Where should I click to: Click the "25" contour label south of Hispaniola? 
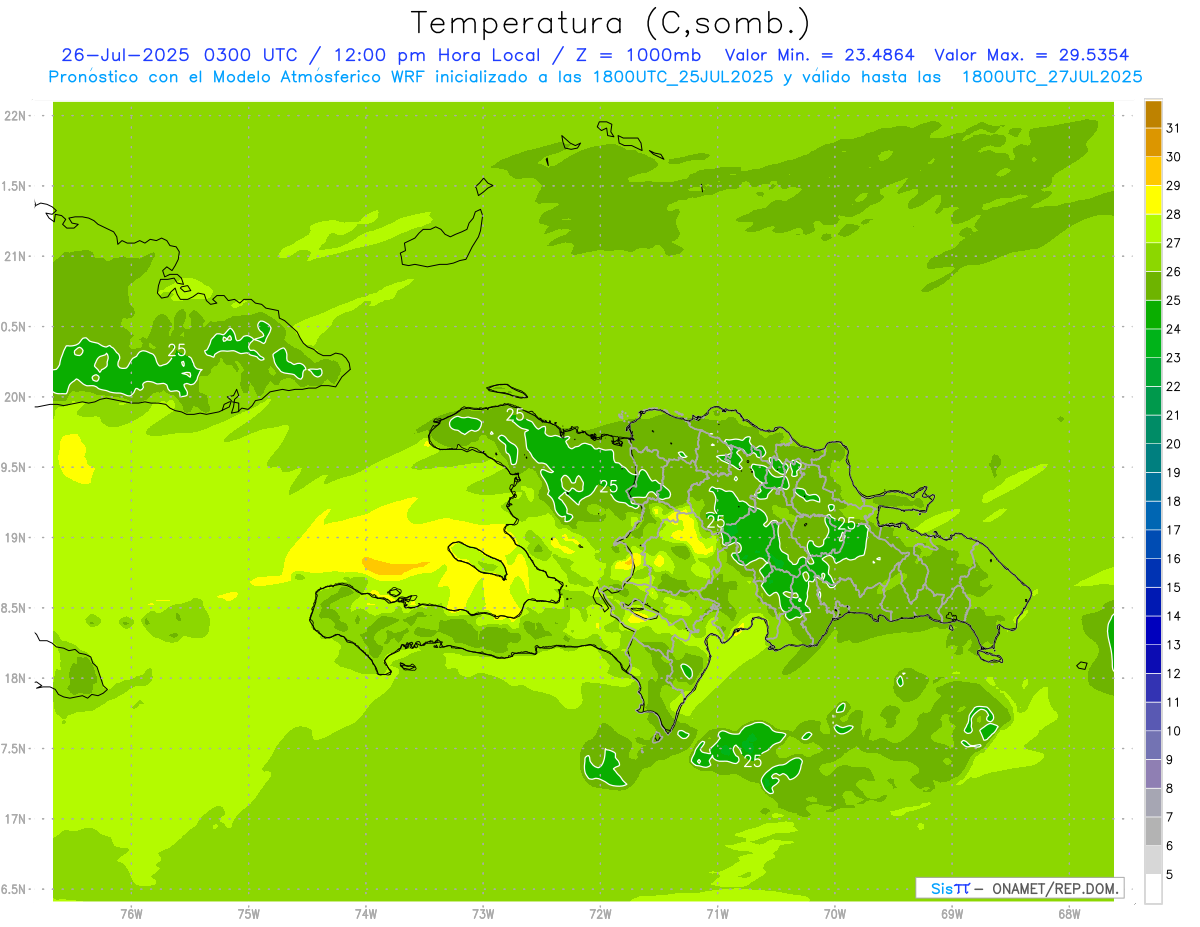[x=753, y=761]
